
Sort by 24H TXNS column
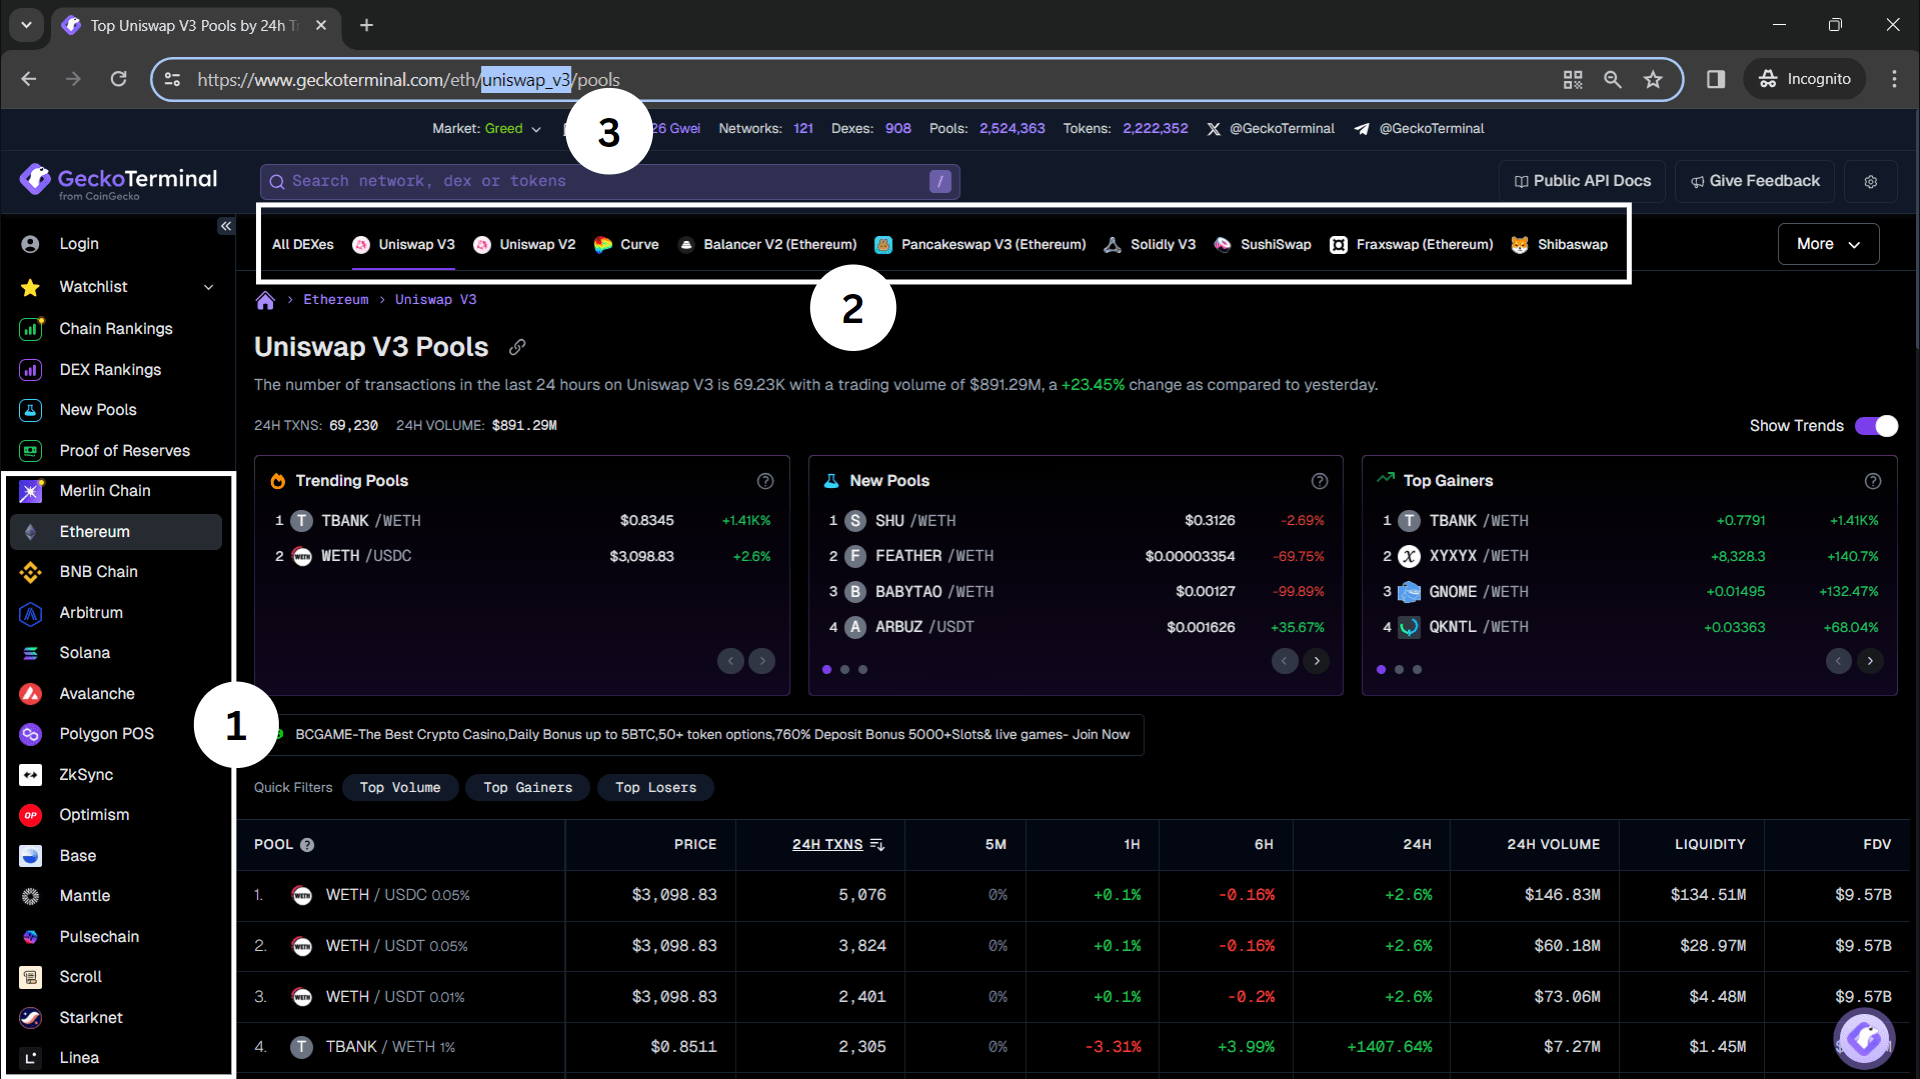[838, 845]
